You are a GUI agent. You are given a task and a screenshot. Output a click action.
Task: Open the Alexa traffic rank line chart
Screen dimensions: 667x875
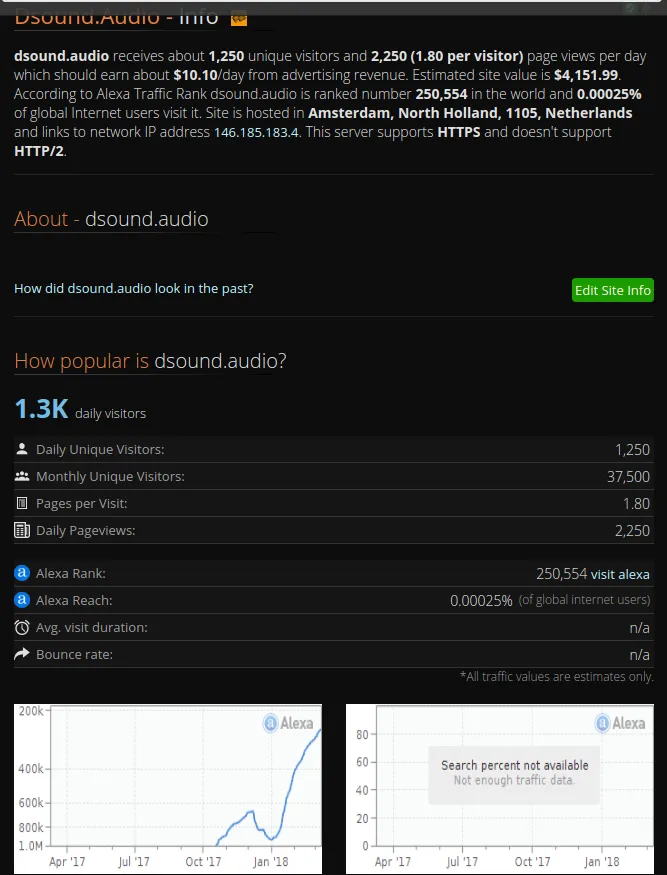tap(167, 789)
